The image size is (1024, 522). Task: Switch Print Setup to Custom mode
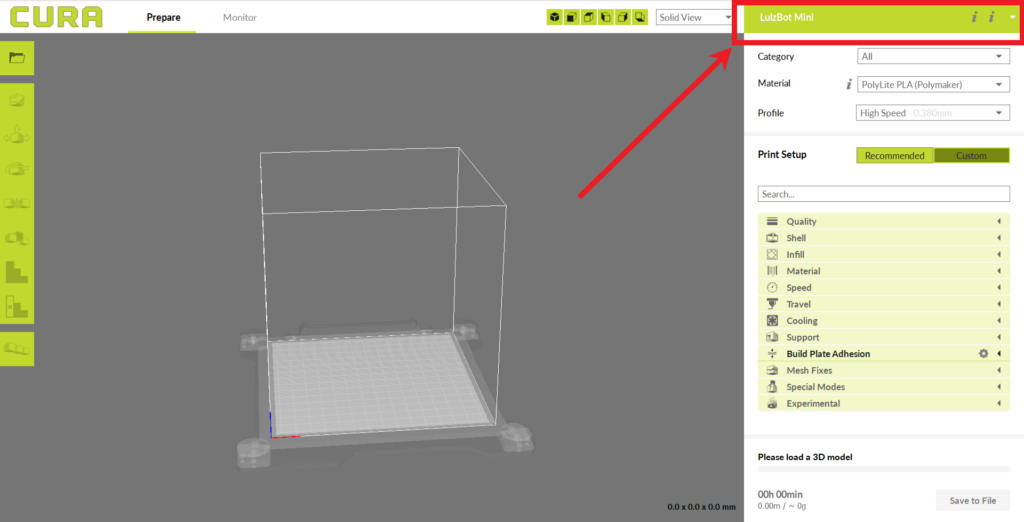[971, 155]
